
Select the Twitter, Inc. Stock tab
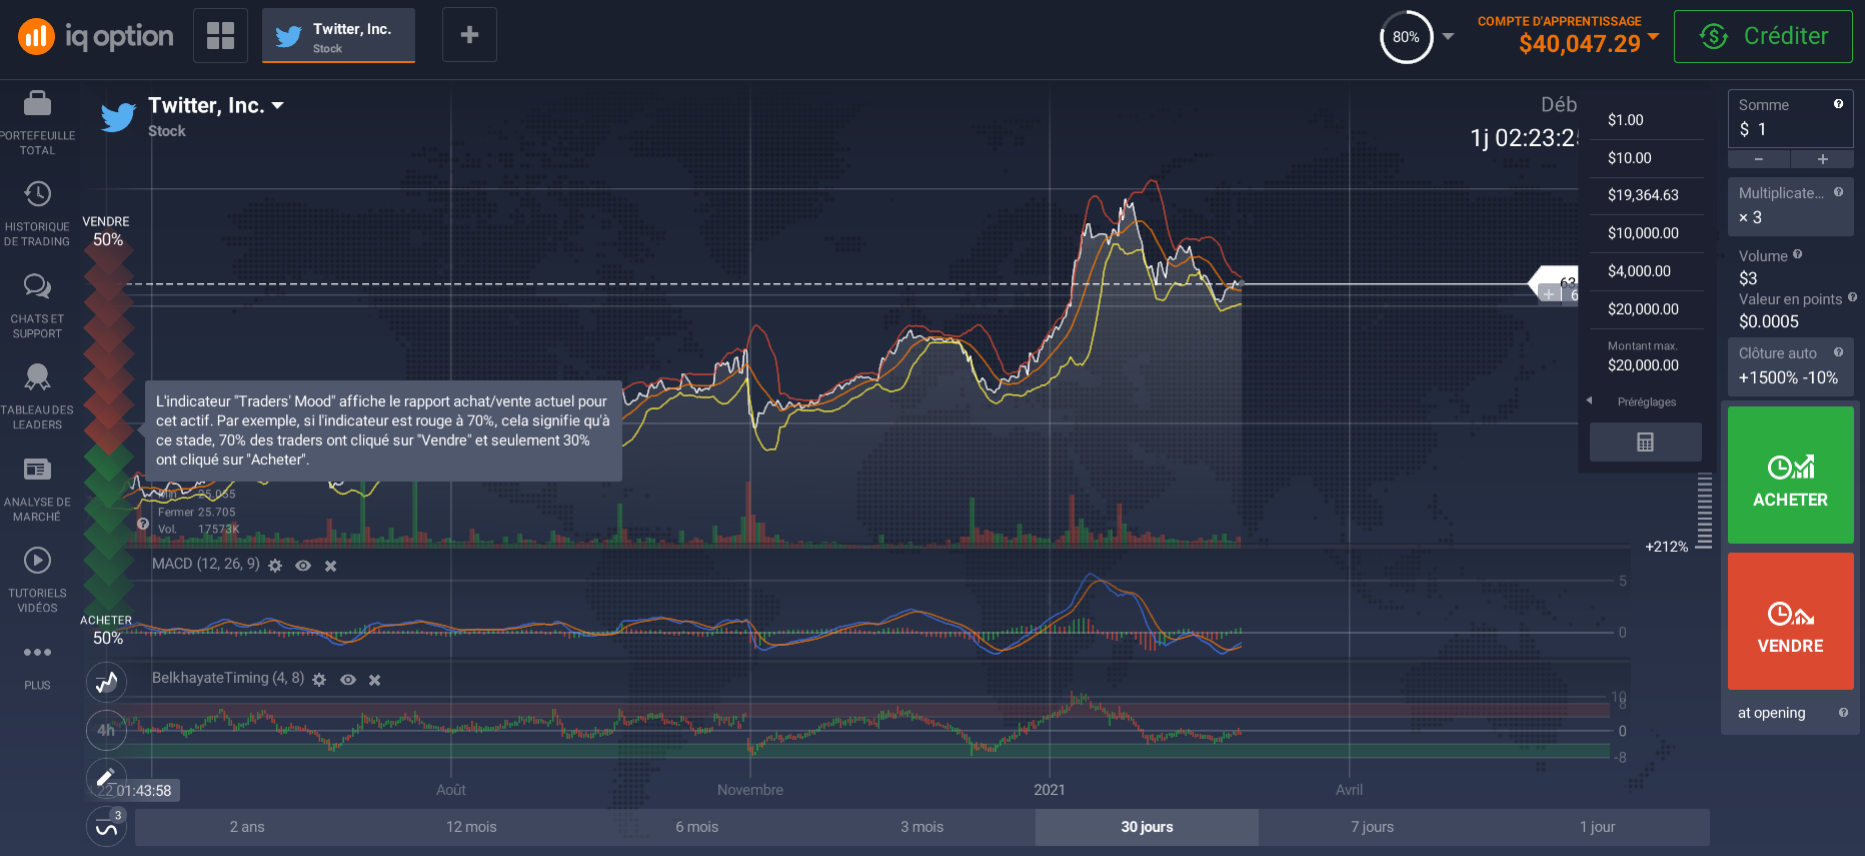pyautogui.click(x=338, y=36)
